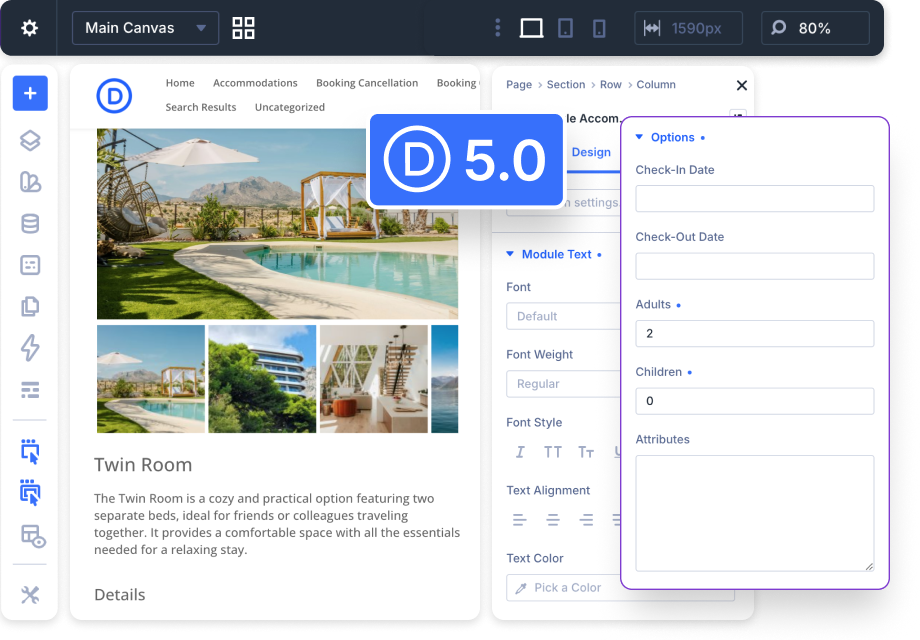Image resolution: width=920 pixels, height=640 pixels.
Task: Click the 80% zoom field
Action: (815, 28)
